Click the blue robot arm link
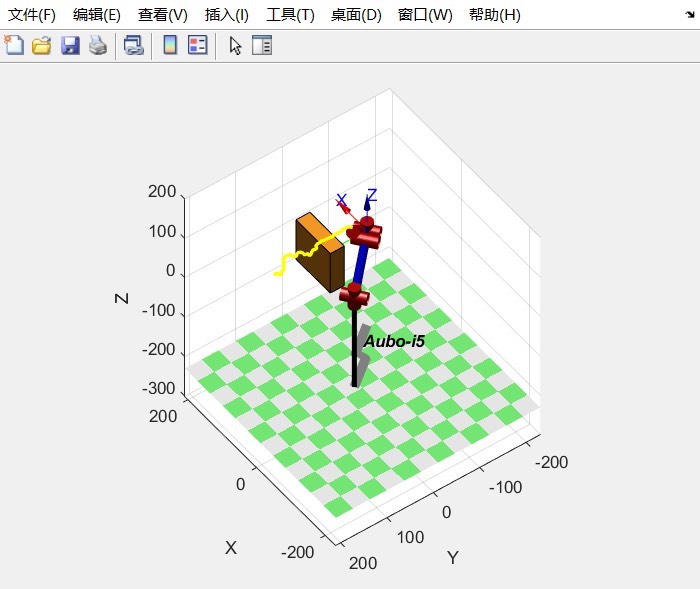Viewport: 700px width, 589px height. (x=361, y=263)
